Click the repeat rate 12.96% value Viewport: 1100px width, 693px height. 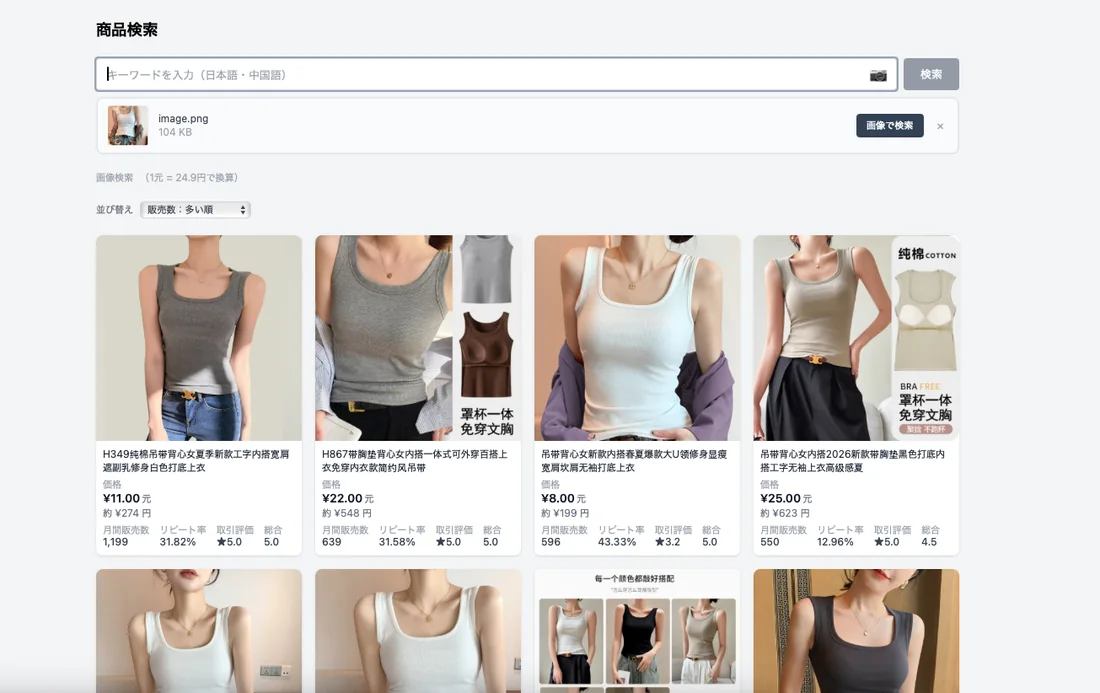pos(835,542)
